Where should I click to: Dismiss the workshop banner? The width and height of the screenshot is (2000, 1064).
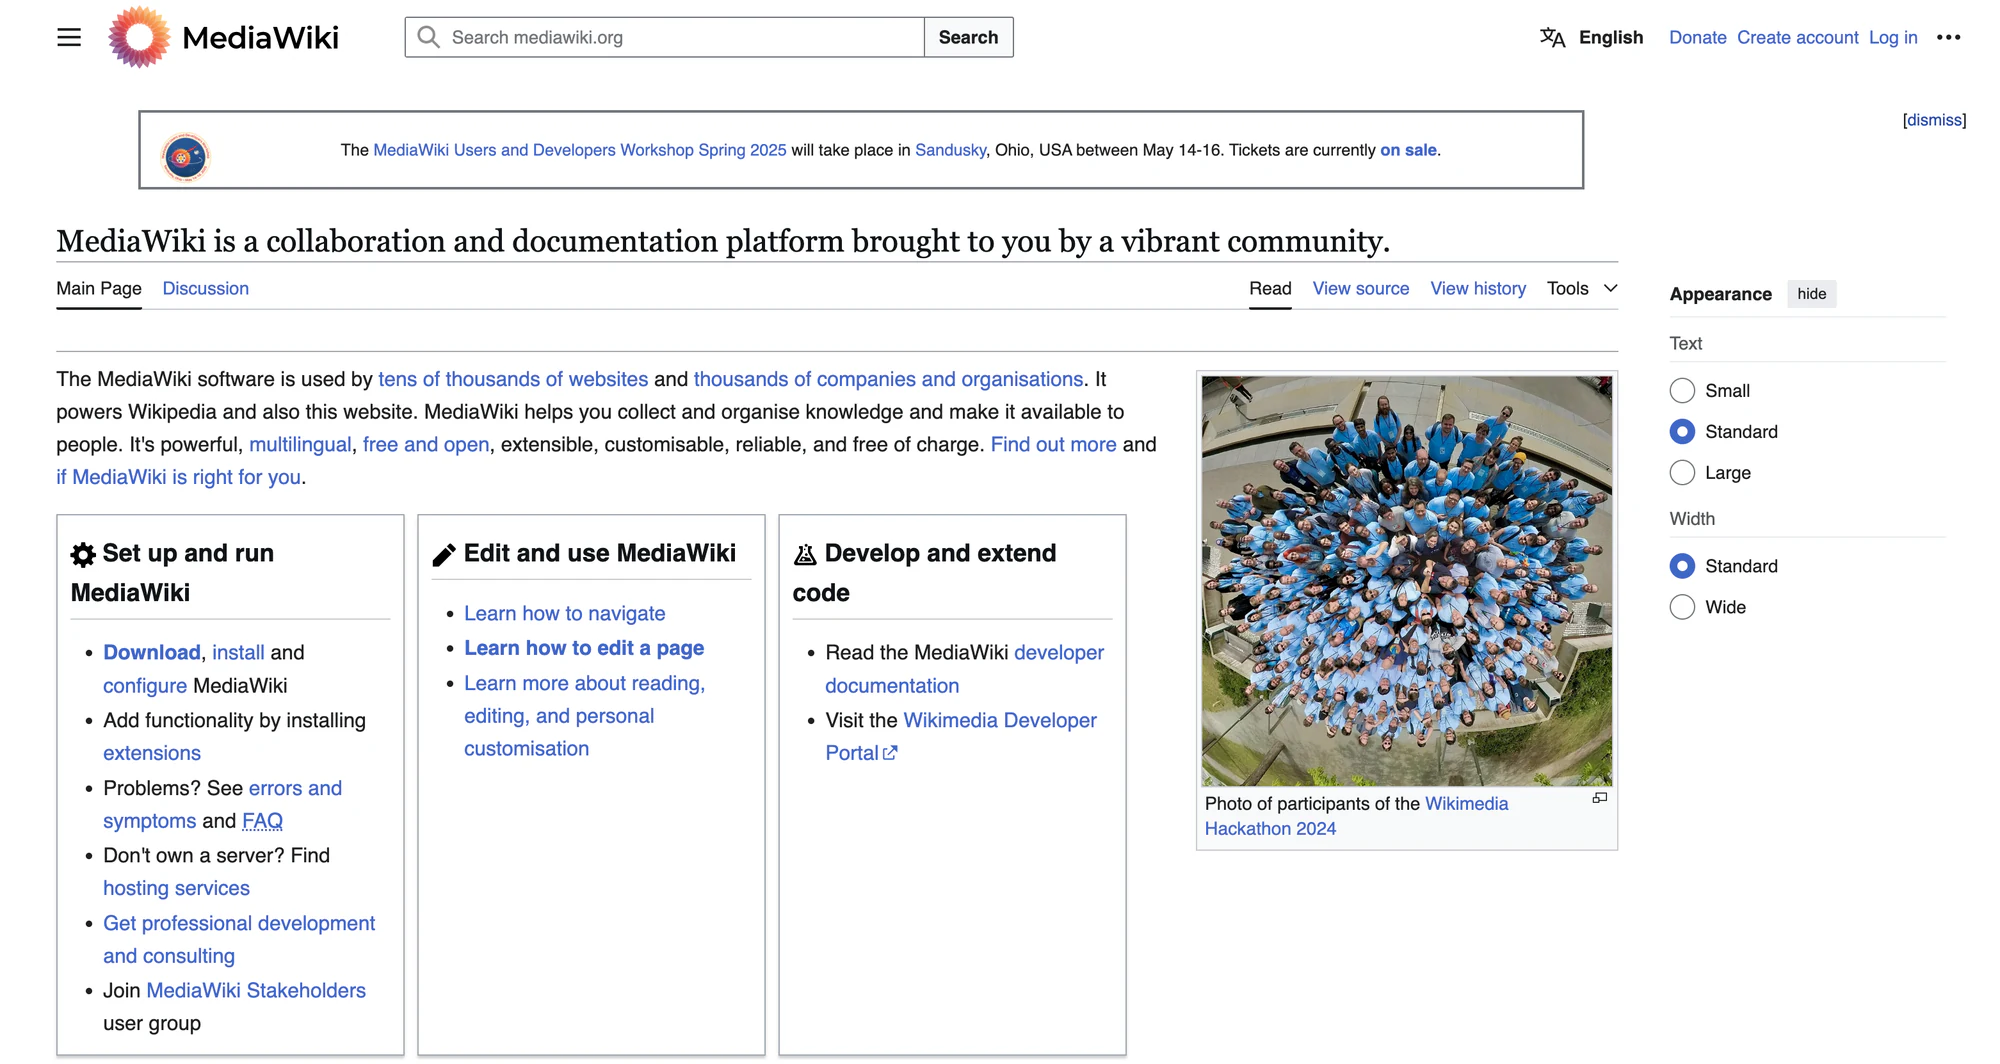(x=1934, y=120)
